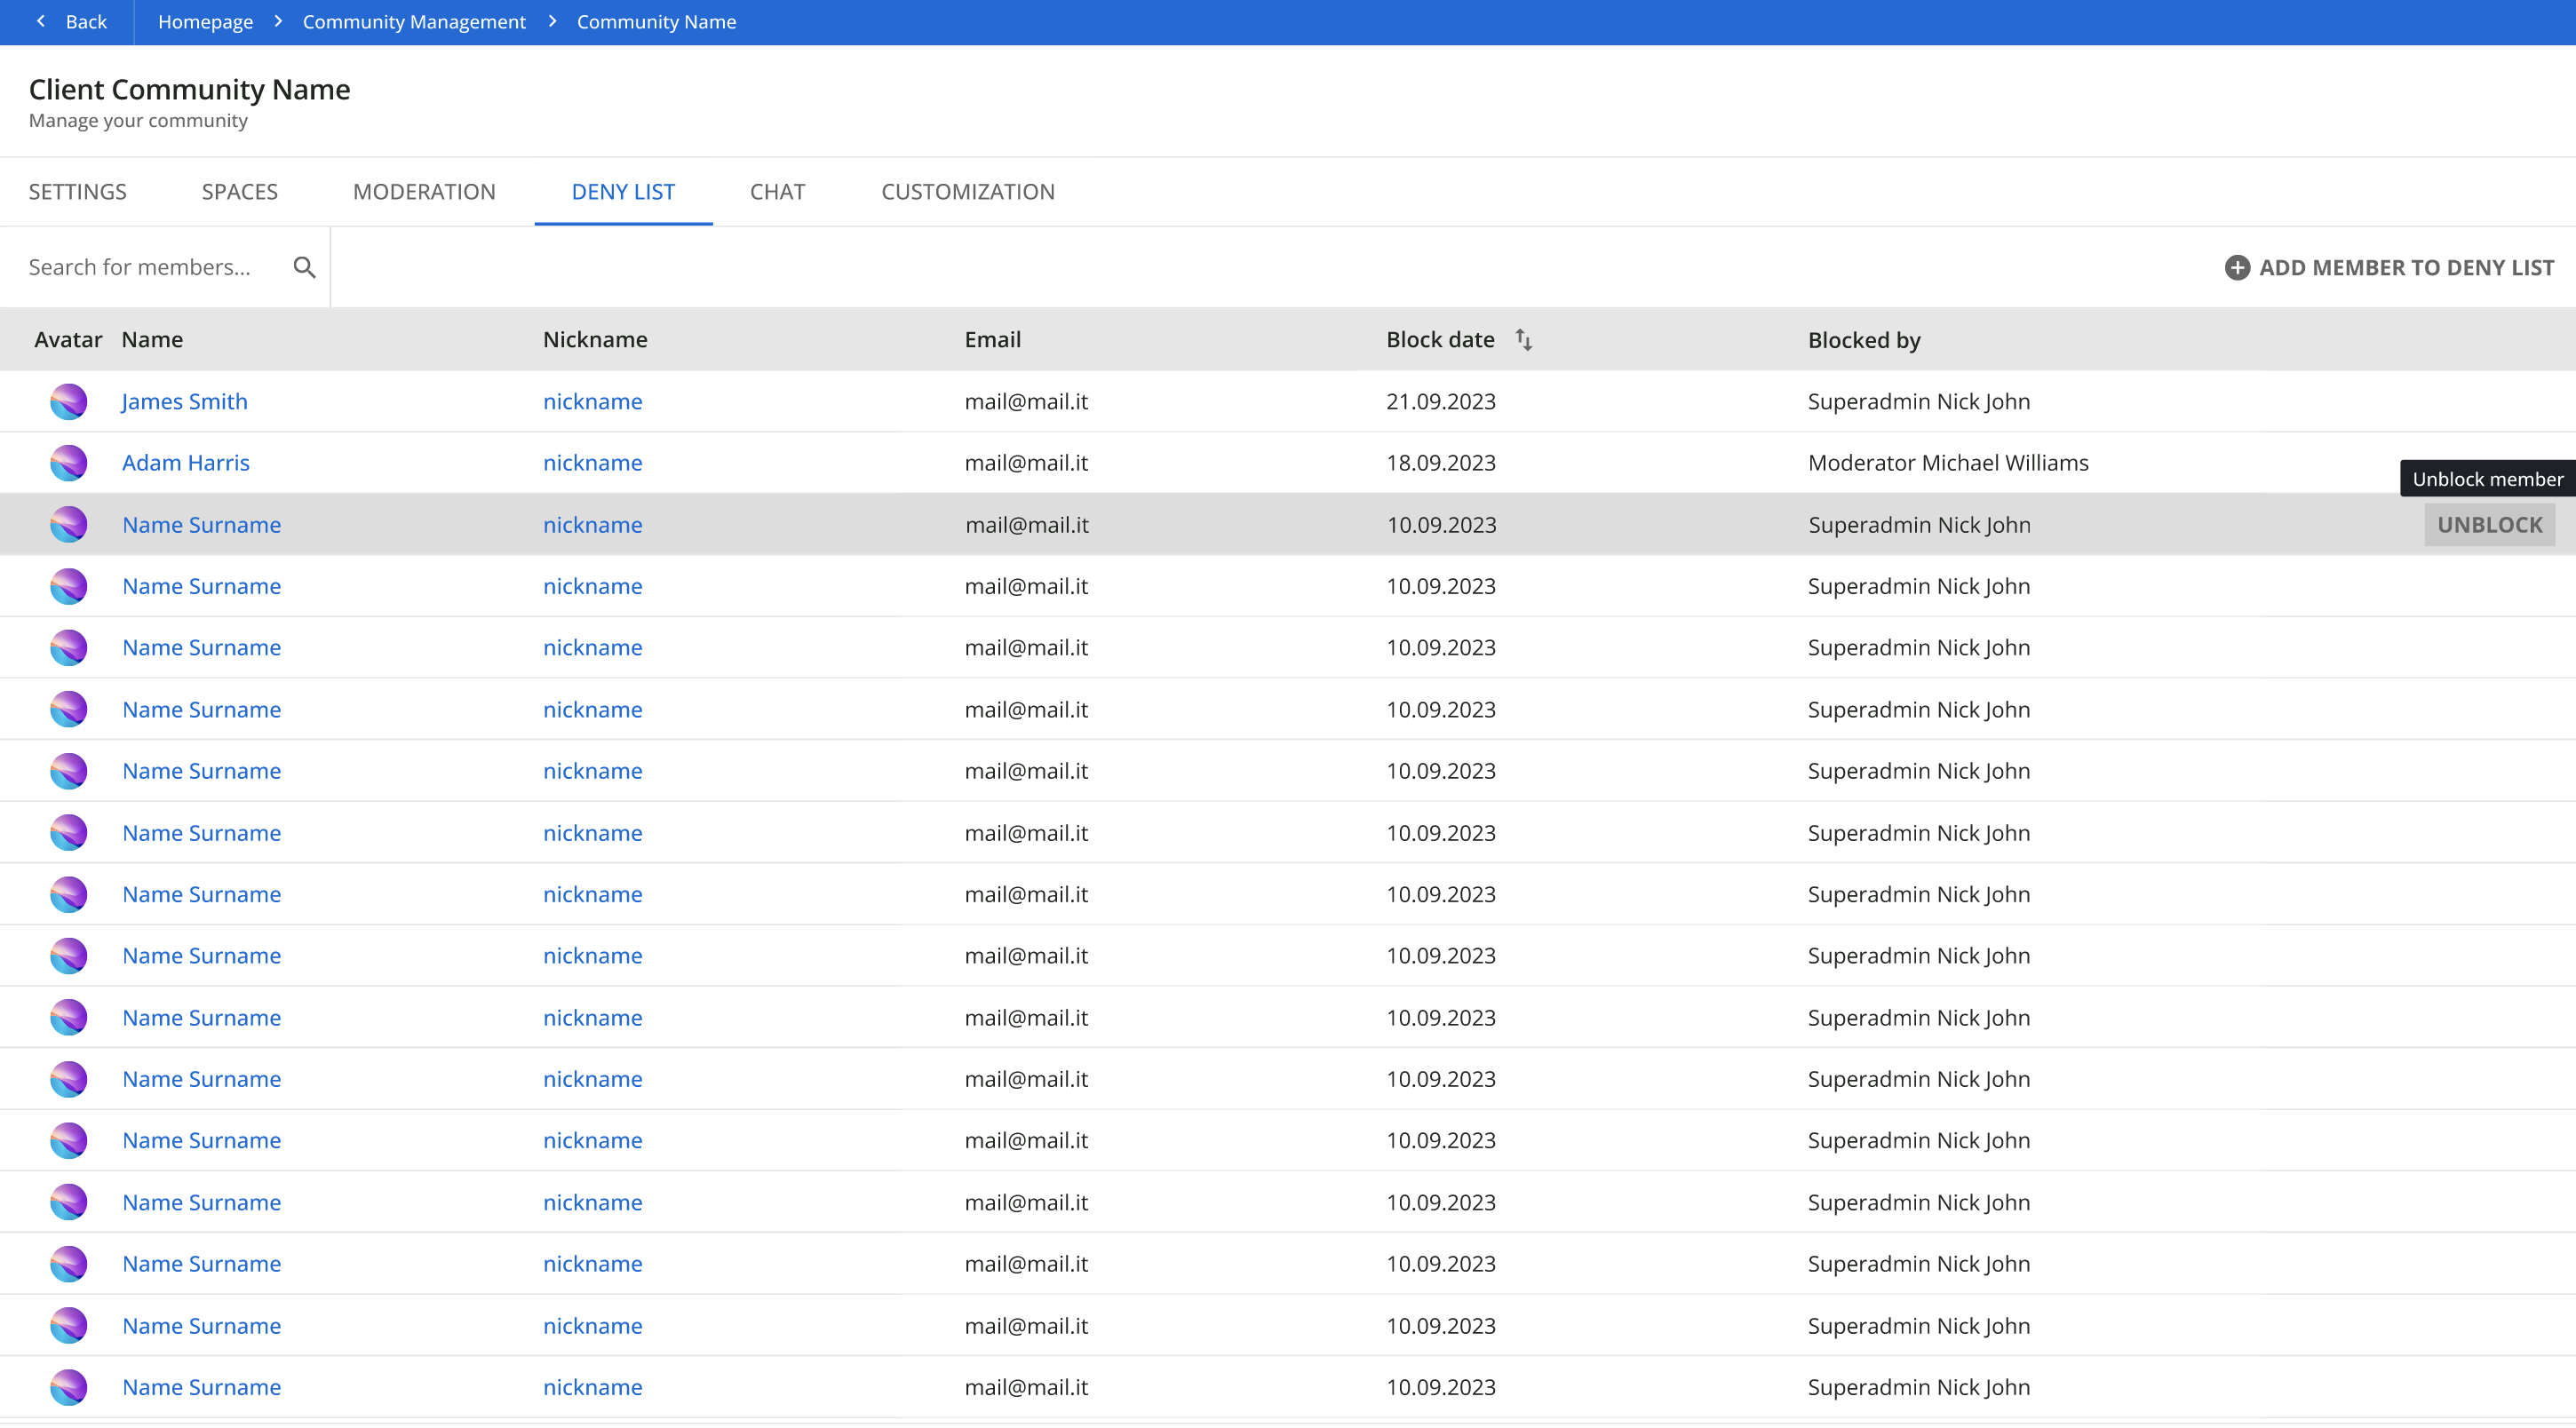Click James Smith's avatar image
The image size is (2576, 1428).
[68, 401]
